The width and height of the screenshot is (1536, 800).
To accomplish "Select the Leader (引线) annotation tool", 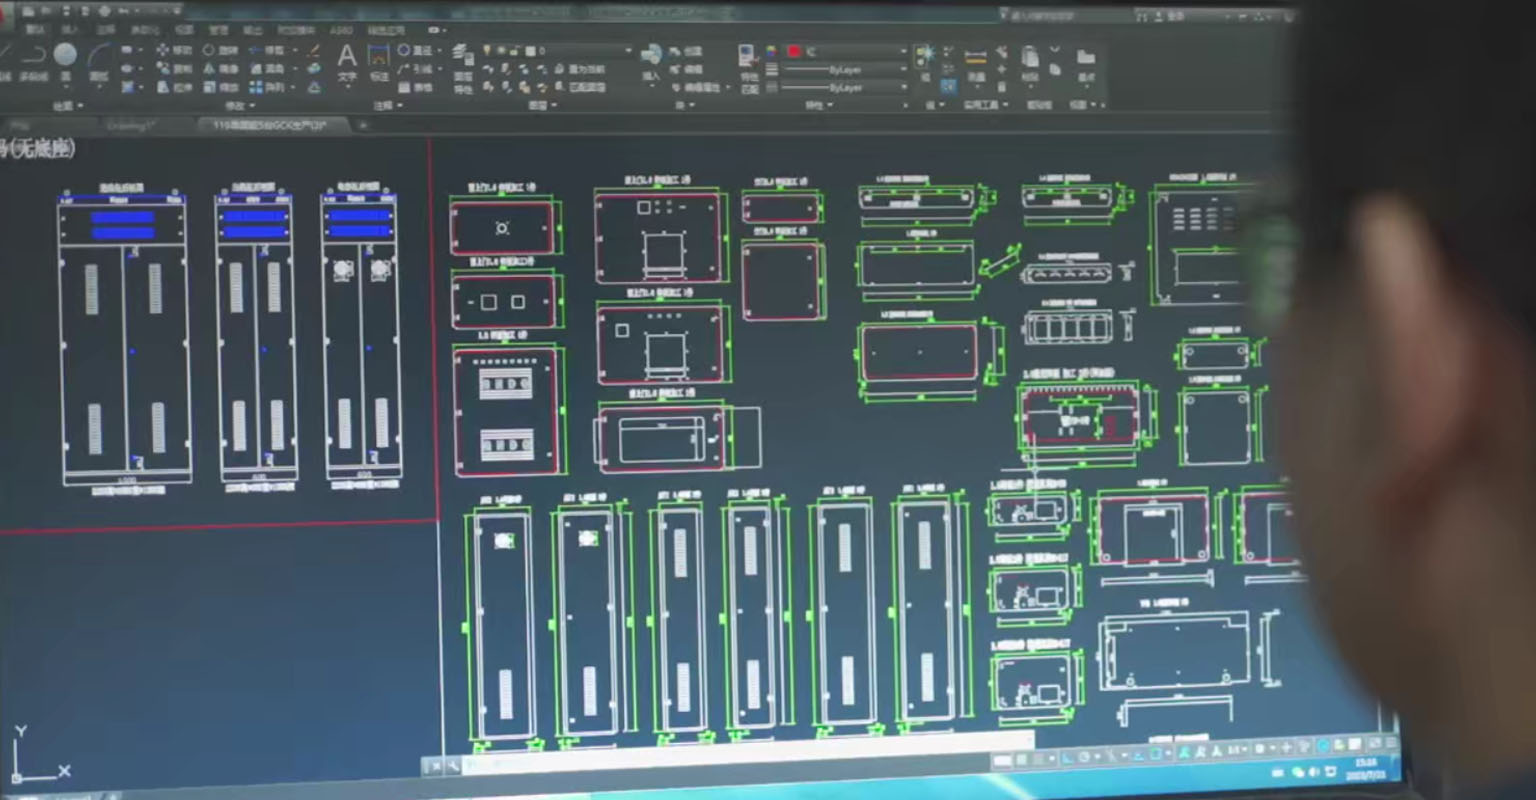I will (416, 68).
